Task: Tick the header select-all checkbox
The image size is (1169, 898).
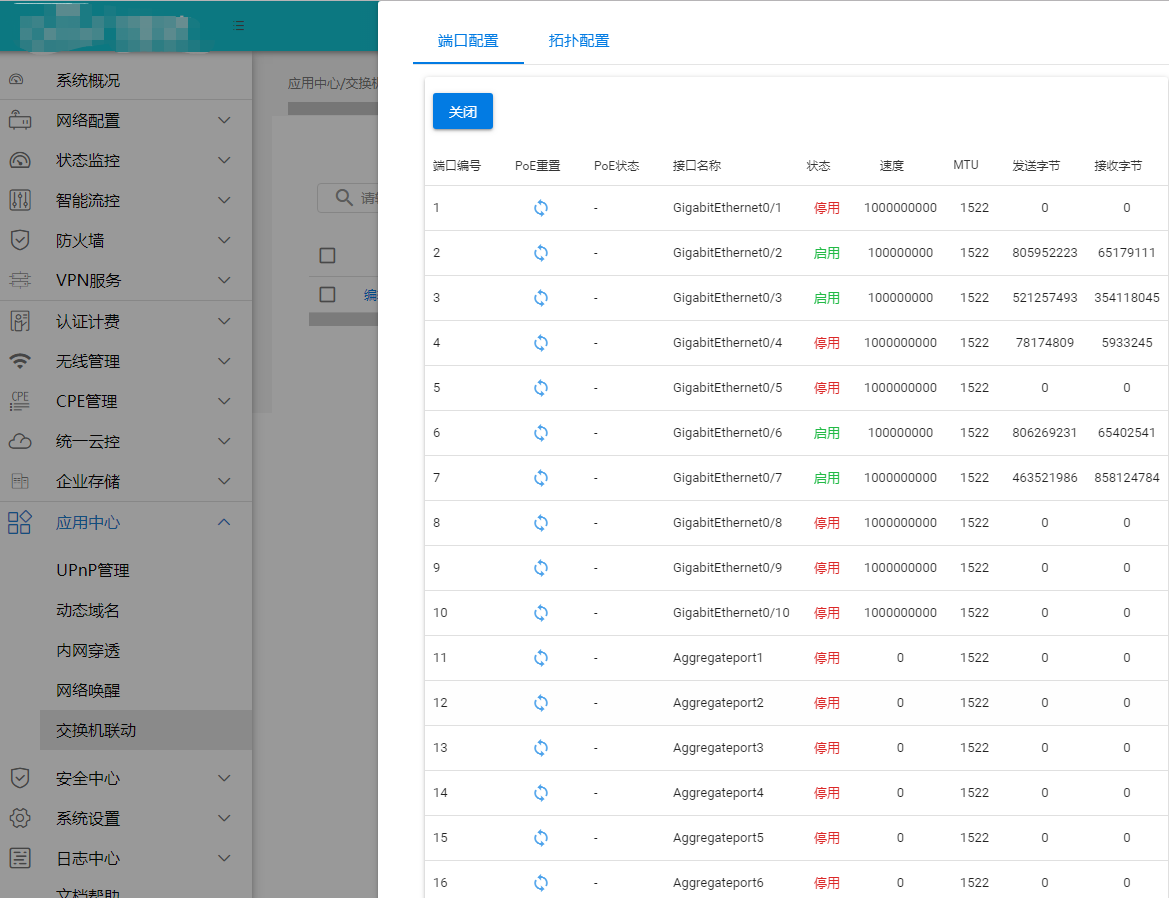Action: pyautogui.click(x=327, y=255)
